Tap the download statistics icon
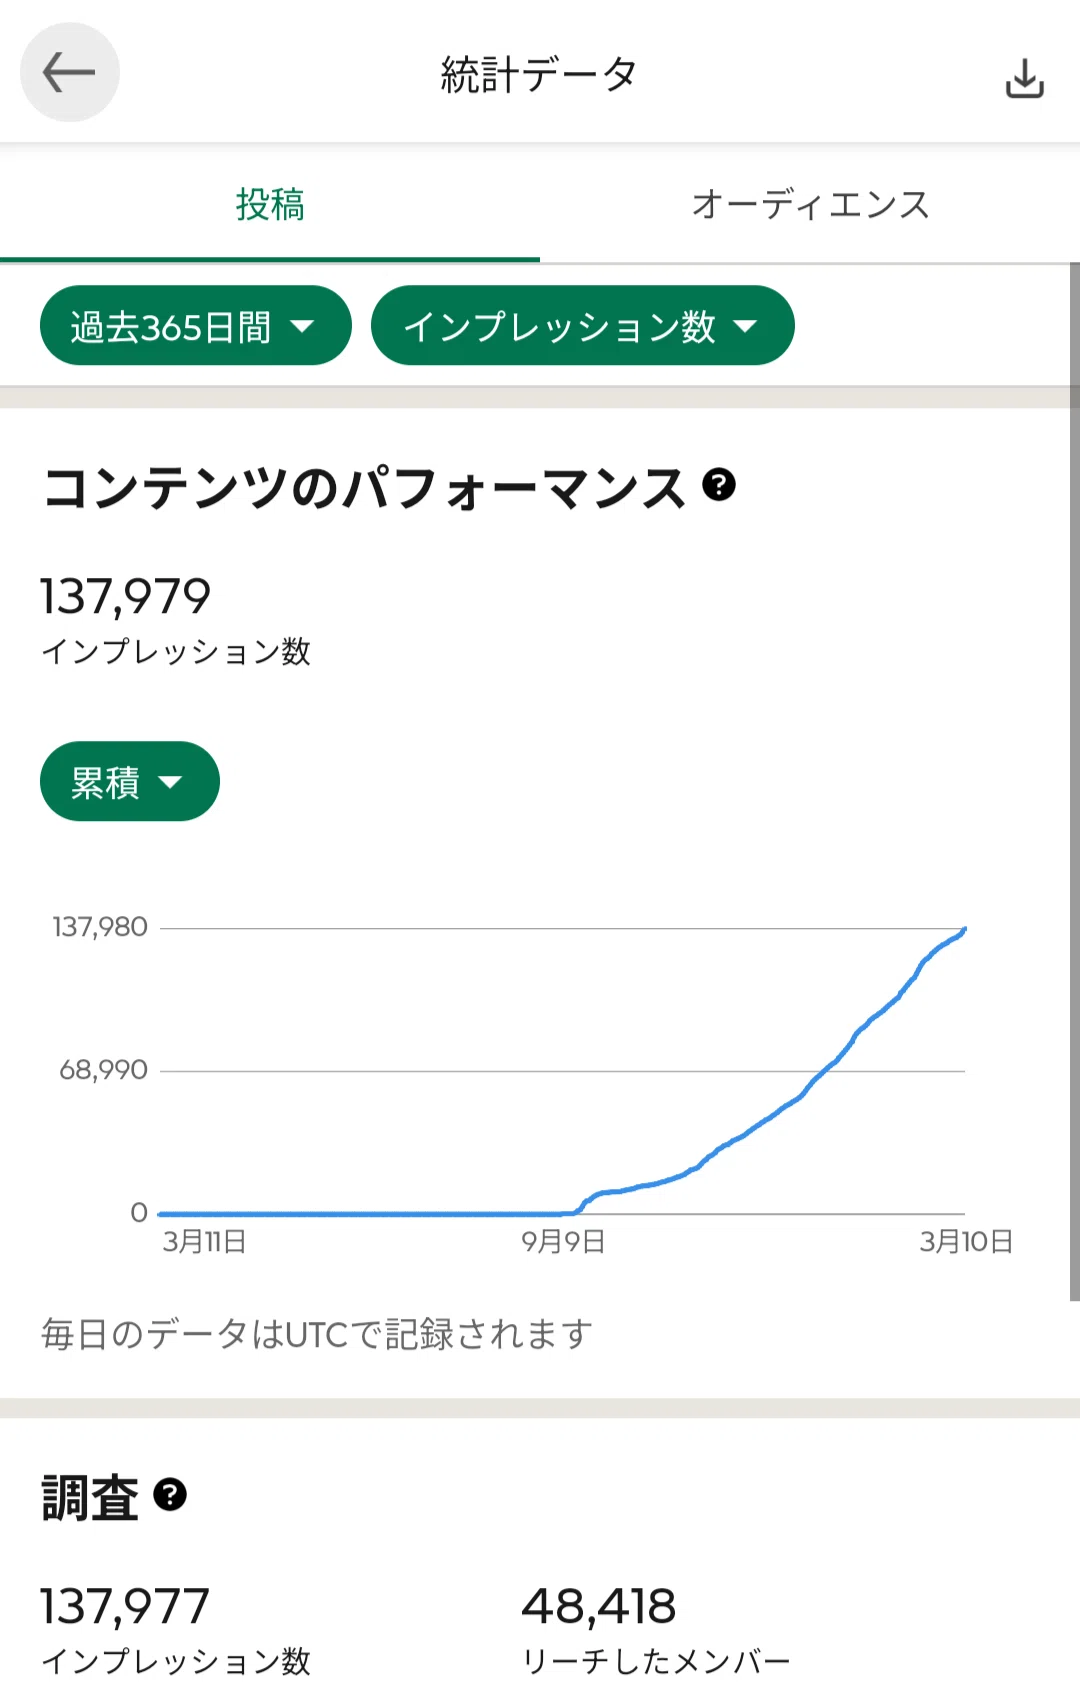1080x1683 pixels. pos(1024,77)
